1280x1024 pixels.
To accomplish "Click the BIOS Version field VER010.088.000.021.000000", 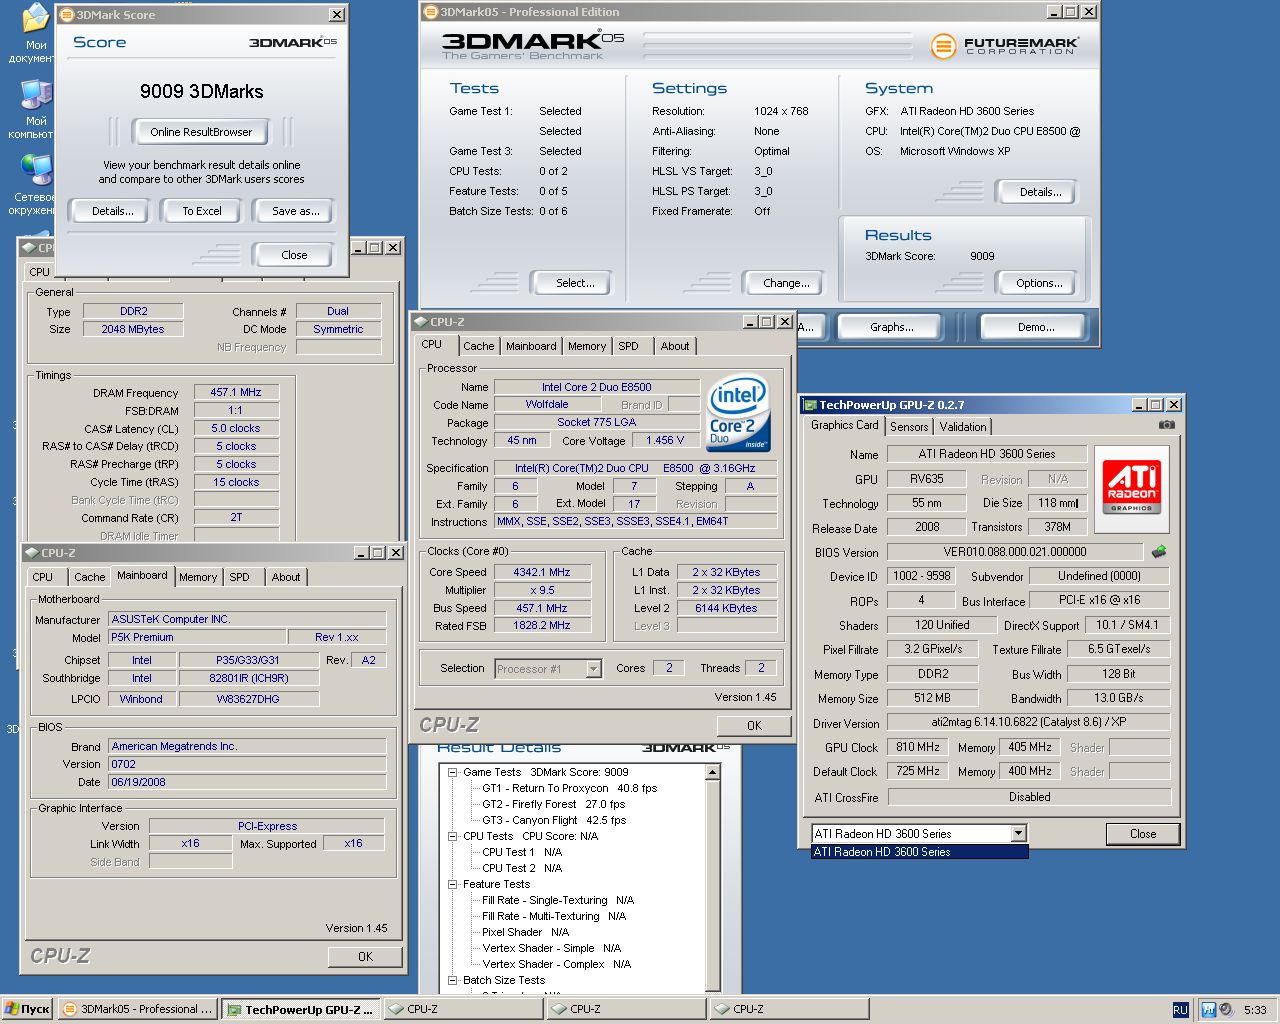I will click(1014, 552).
